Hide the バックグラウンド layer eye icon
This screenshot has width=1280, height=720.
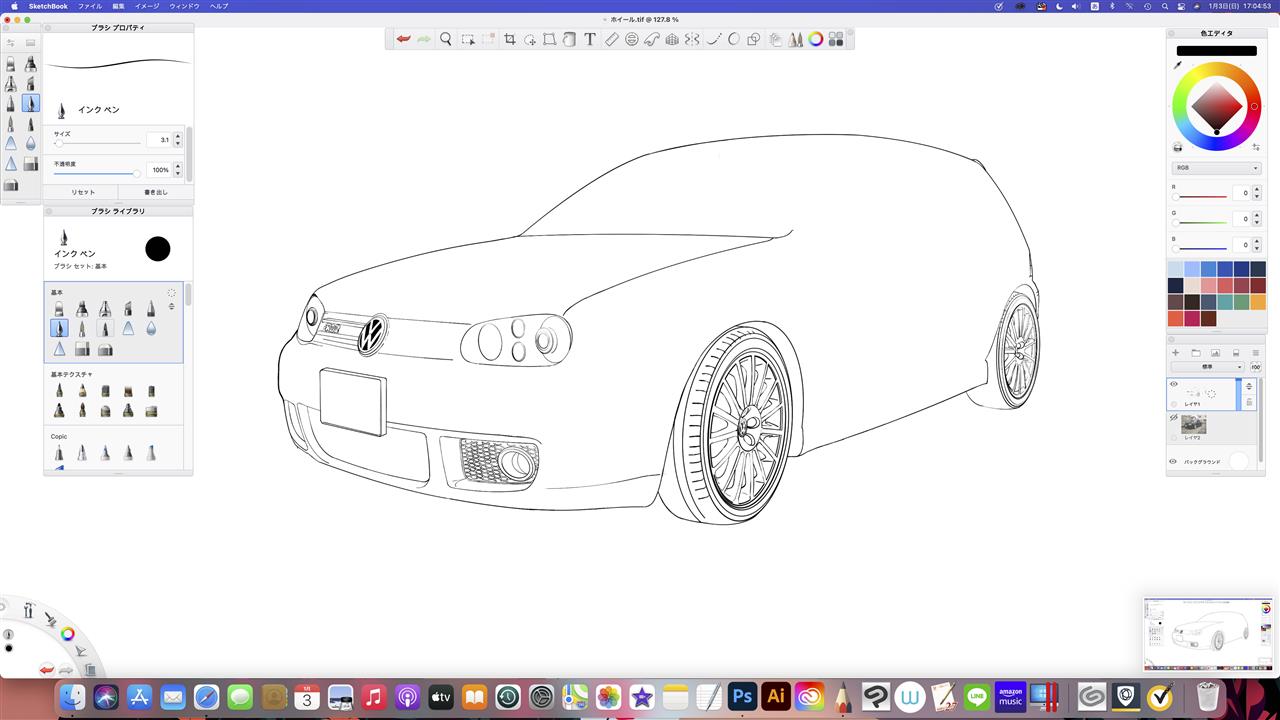coord(1174,461)
